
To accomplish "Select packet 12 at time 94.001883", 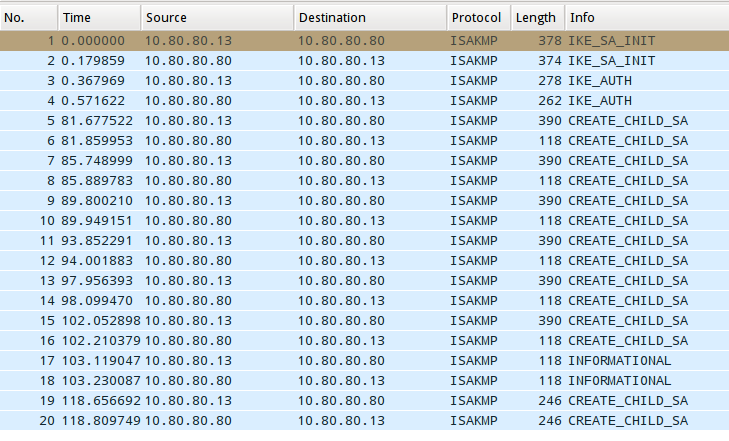I will (364, 261).
